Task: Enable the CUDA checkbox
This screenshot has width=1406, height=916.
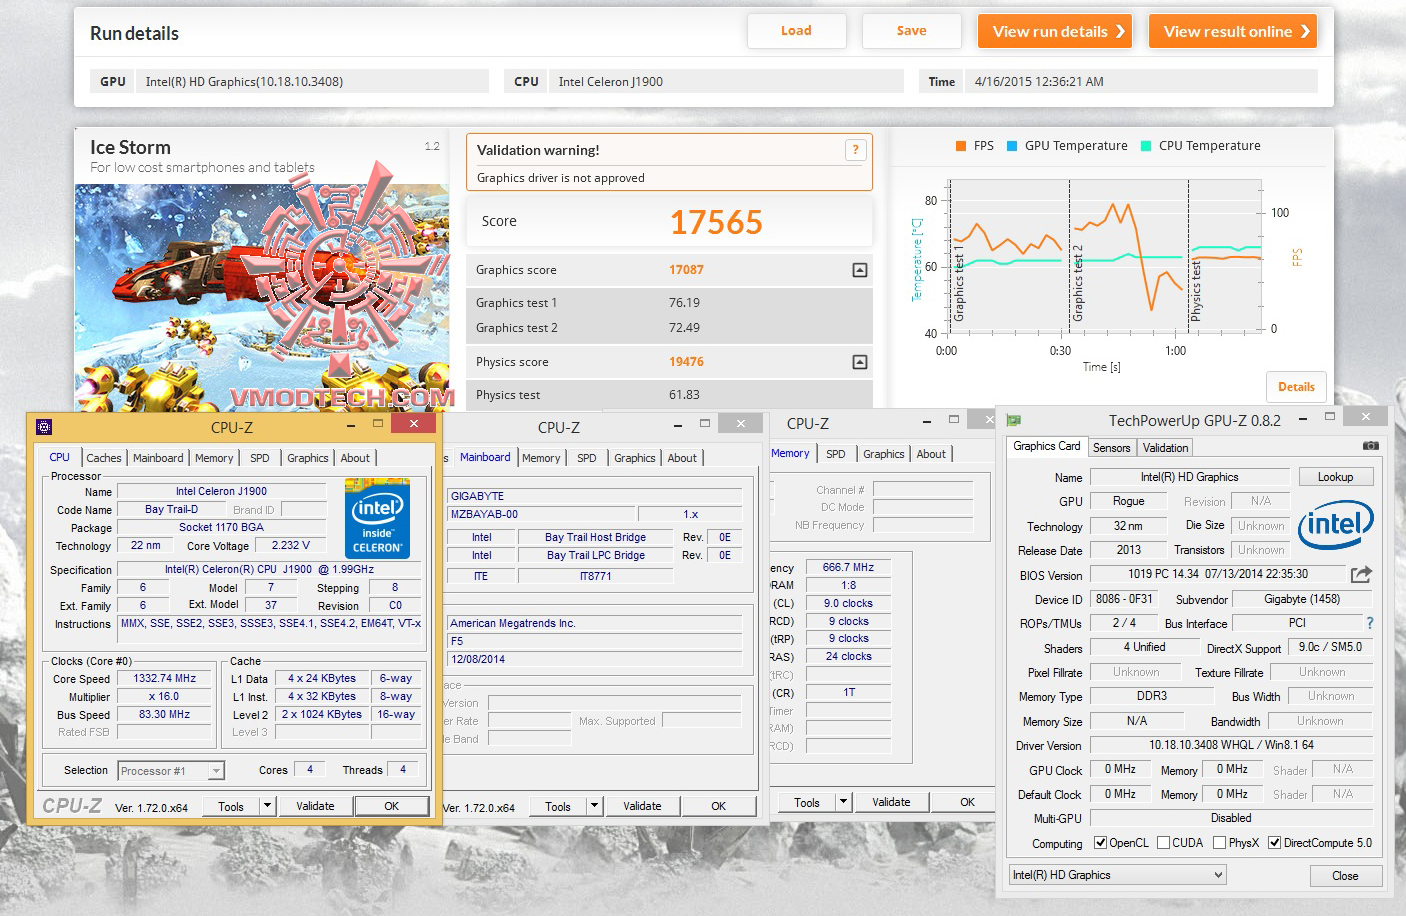Action: click(1163, 843)
